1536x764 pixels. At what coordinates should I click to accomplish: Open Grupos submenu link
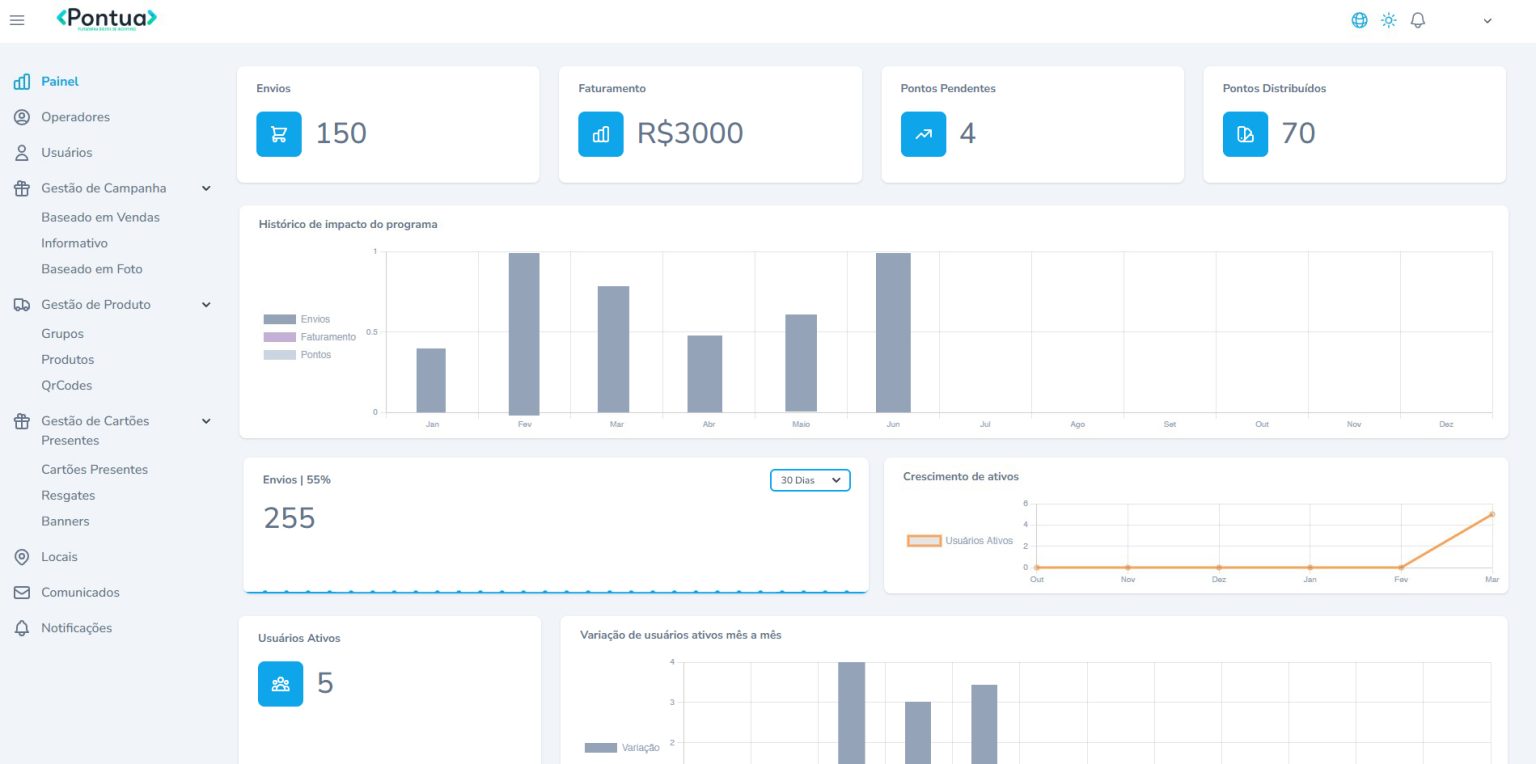(62, 334)
